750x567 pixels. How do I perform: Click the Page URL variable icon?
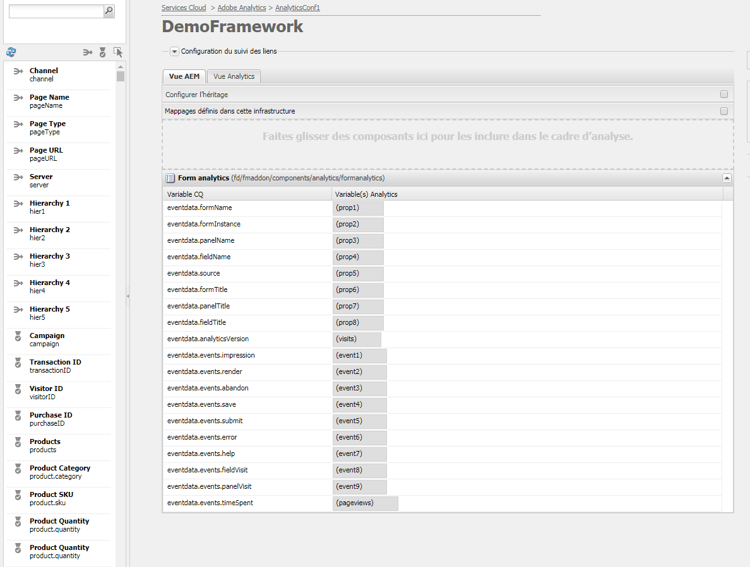tap(18, 151)
